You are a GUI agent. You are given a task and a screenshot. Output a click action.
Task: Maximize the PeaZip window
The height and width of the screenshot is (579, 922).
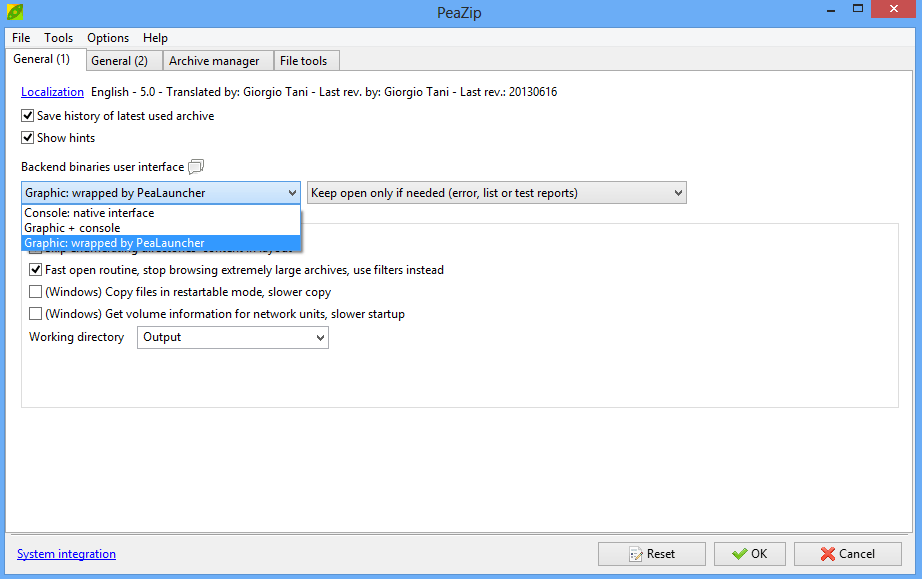tap(858, 9)
